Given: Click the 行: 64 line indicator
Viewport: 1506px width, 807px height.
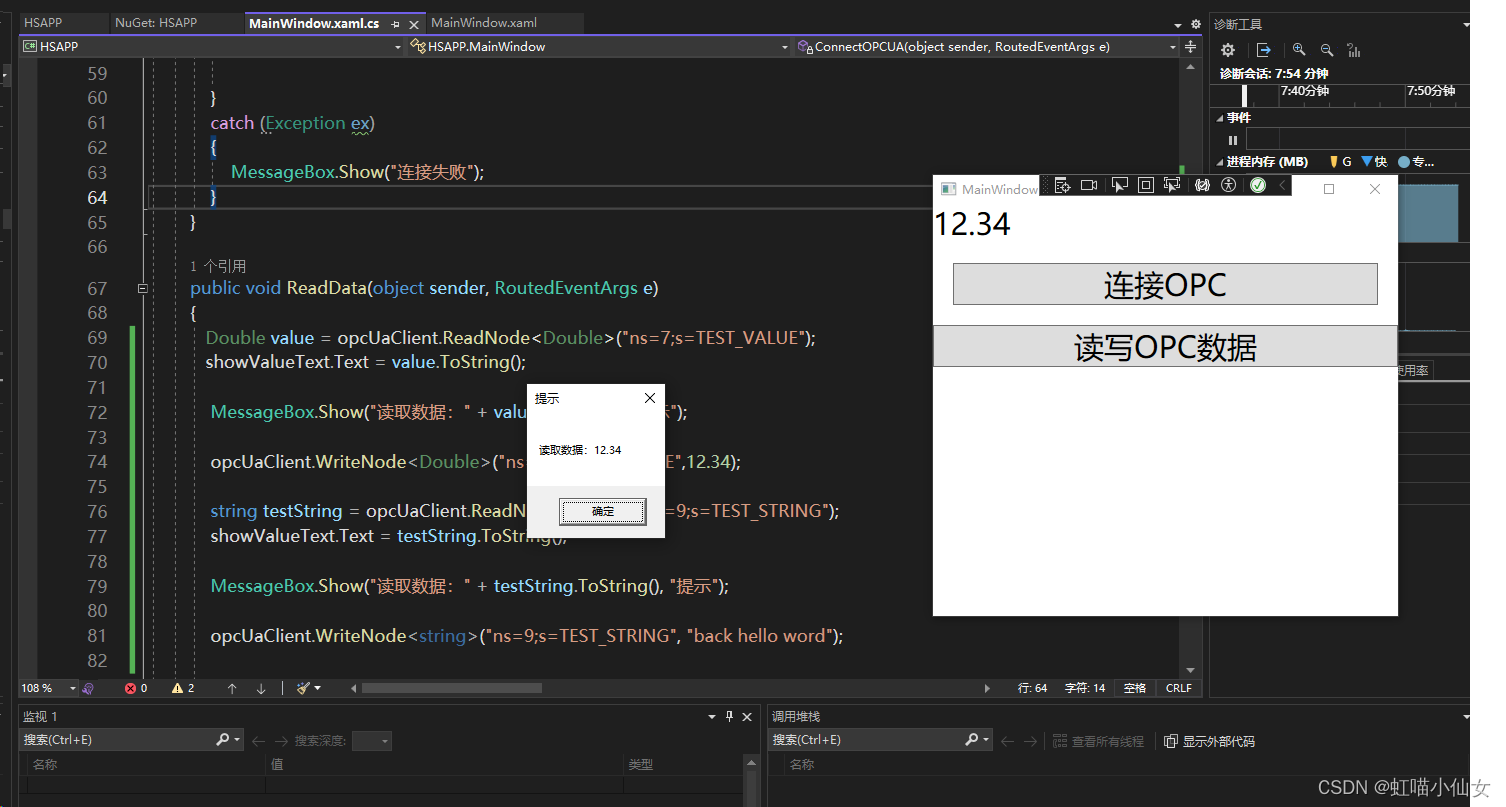Looking at the screenshot, I should (1033, 688).
